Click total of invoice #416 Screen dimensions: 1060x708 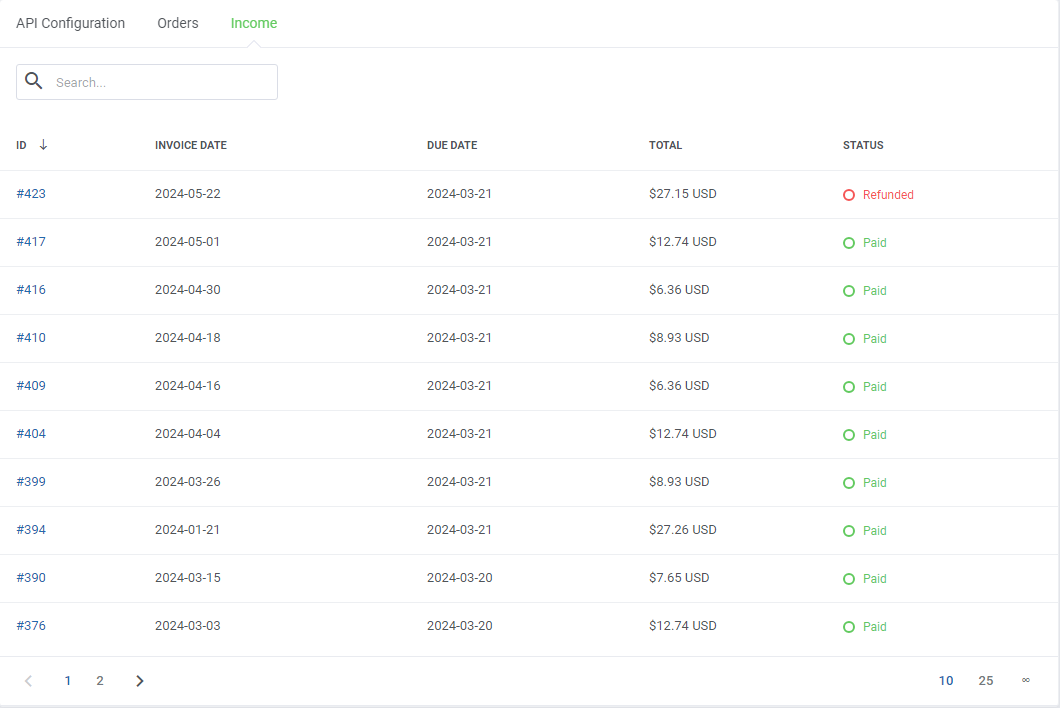click(x=679, y=289)
